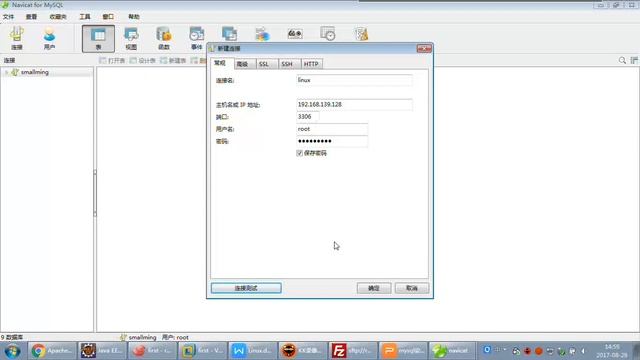Open the Event (事件) toolbar icon
Image resolution: width=640 pixels, height=360 pixels.
[196, 38]
